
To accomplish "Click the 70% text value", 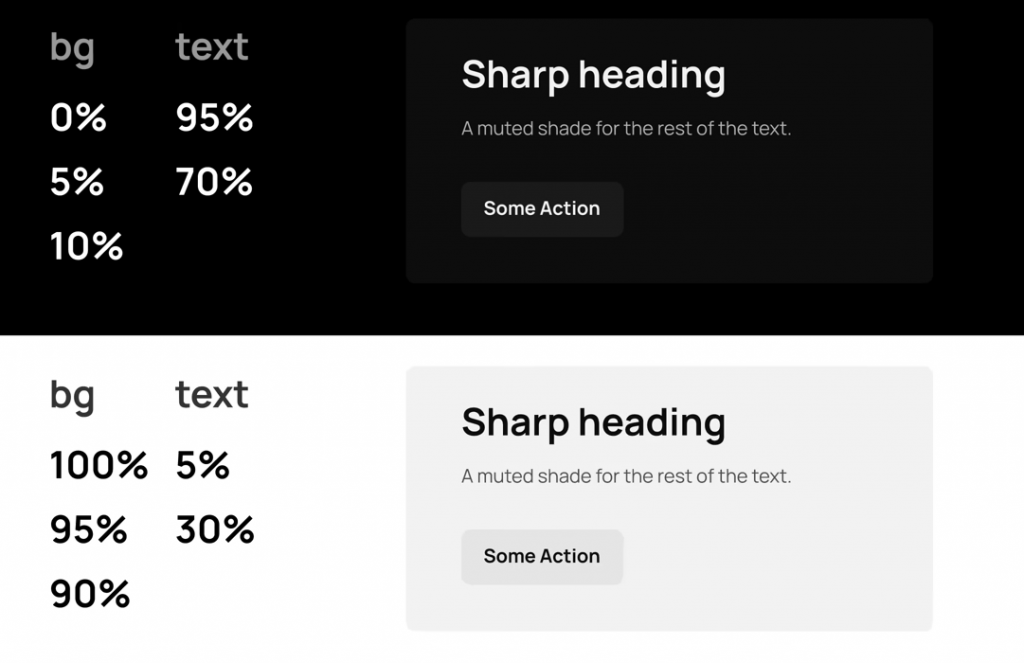I will click(214, 182).
